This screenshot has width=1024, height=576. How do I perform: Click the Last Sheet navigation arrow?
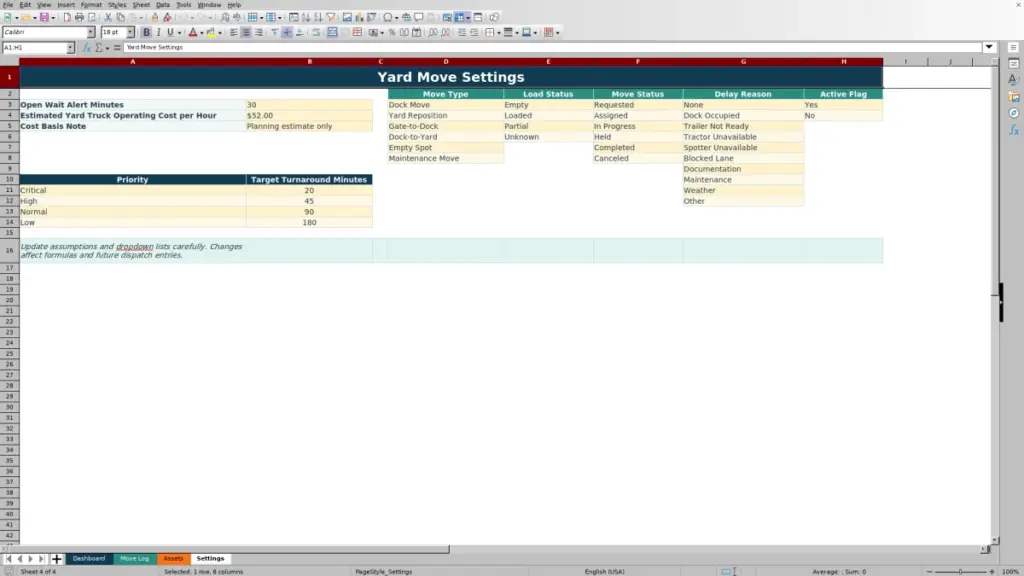(x=41, y=558)
